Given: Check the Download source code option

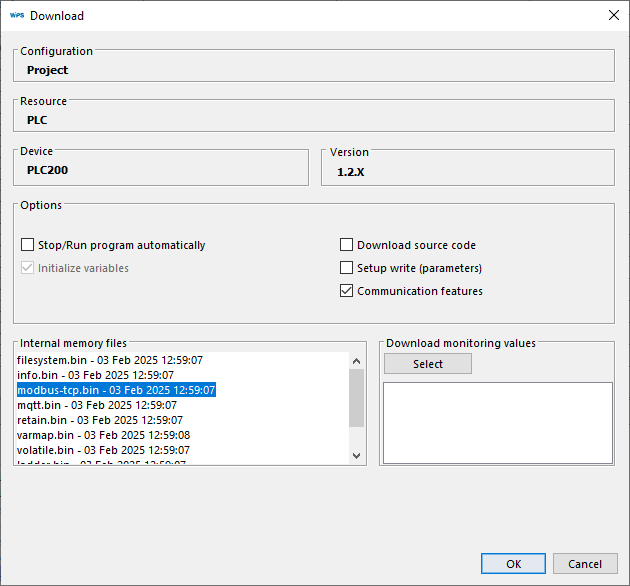Looking at the screenshot, I should pyautogui.click(x=347, y=245).
